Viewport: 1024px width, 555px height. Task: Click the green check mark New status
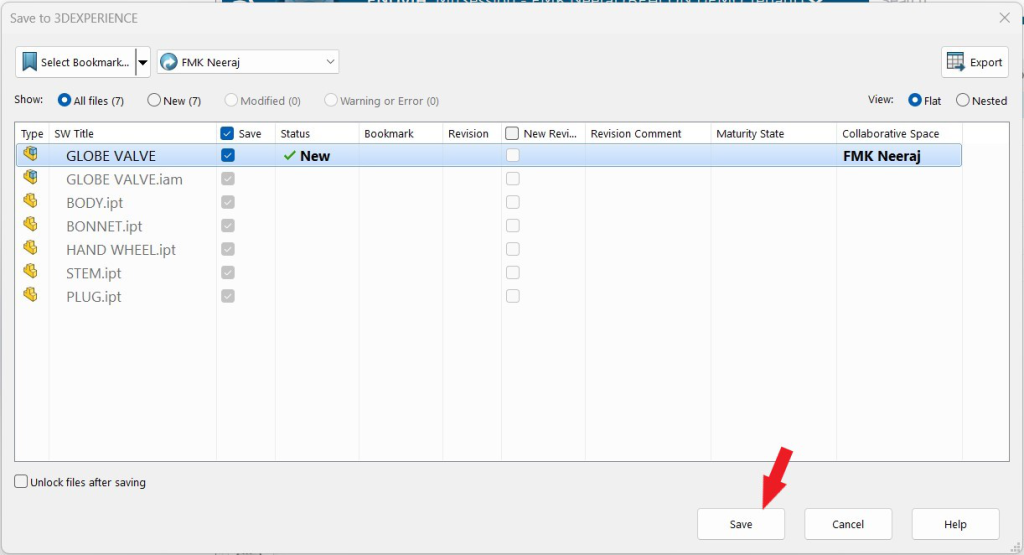[290, 156]
